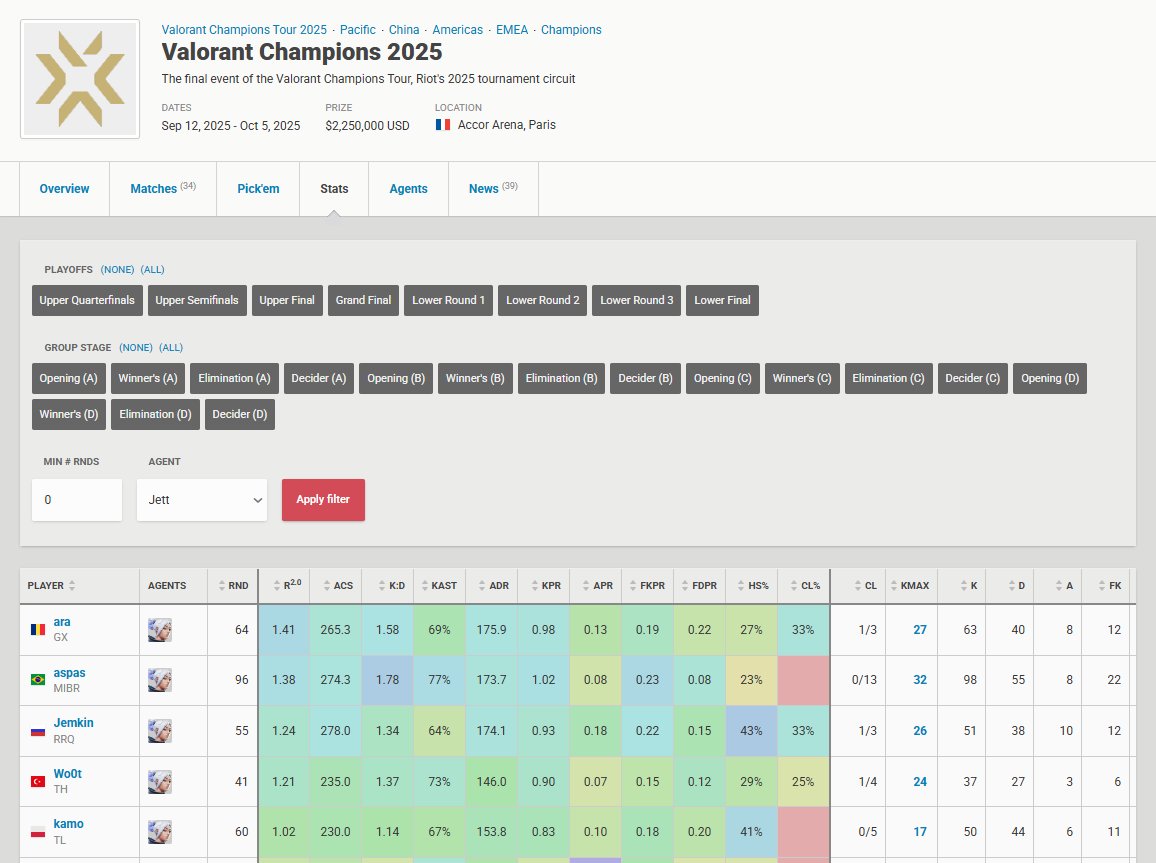Click Polish flag next to kamo

[x=38, y=832]
